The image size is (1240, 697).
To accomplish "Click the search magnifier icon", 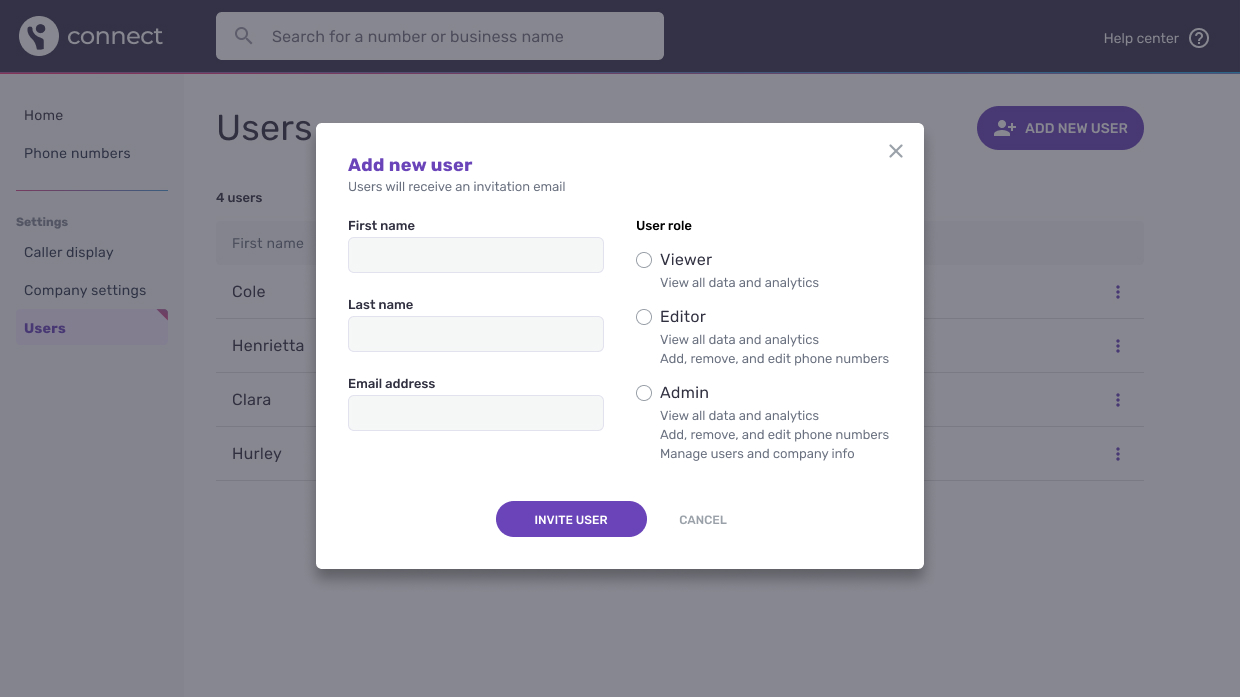I will coord(243,35).
